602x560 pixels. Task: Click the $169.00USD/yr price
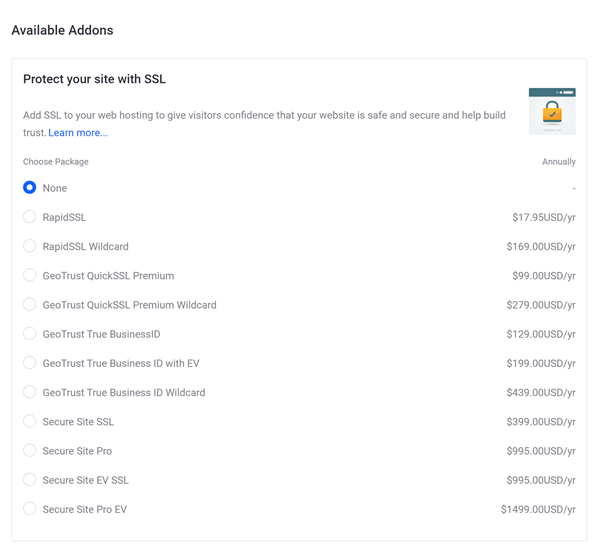click(x=541, y=246)
